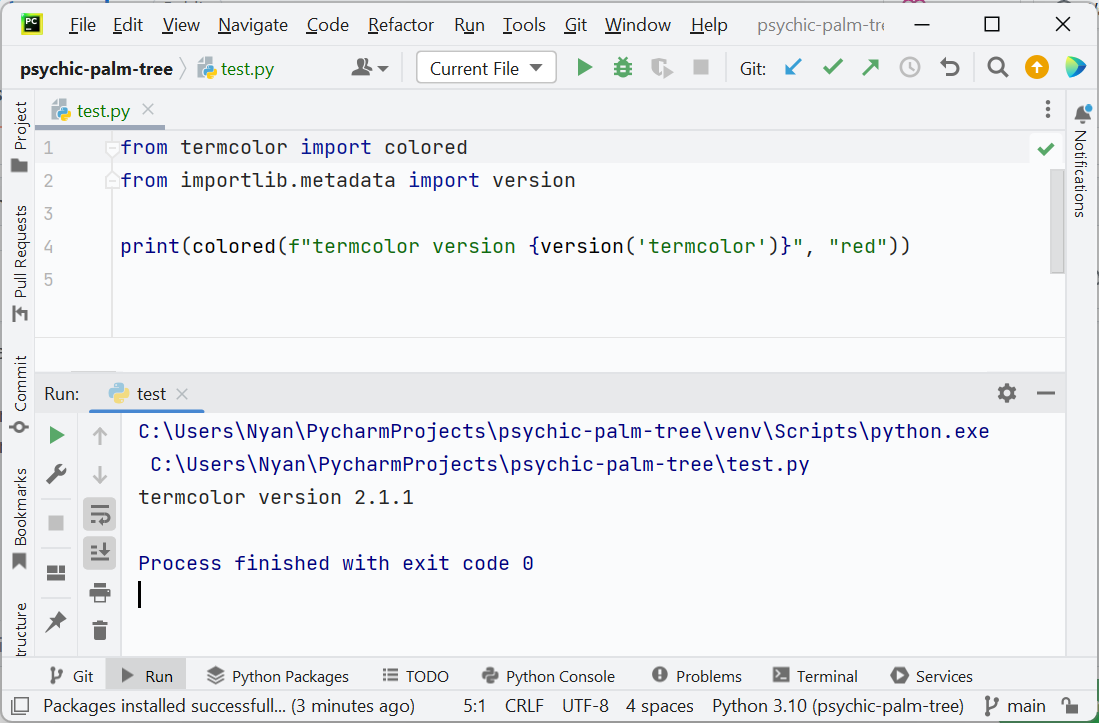Click UTF-8 encoding in the status bar

[585, 705]
